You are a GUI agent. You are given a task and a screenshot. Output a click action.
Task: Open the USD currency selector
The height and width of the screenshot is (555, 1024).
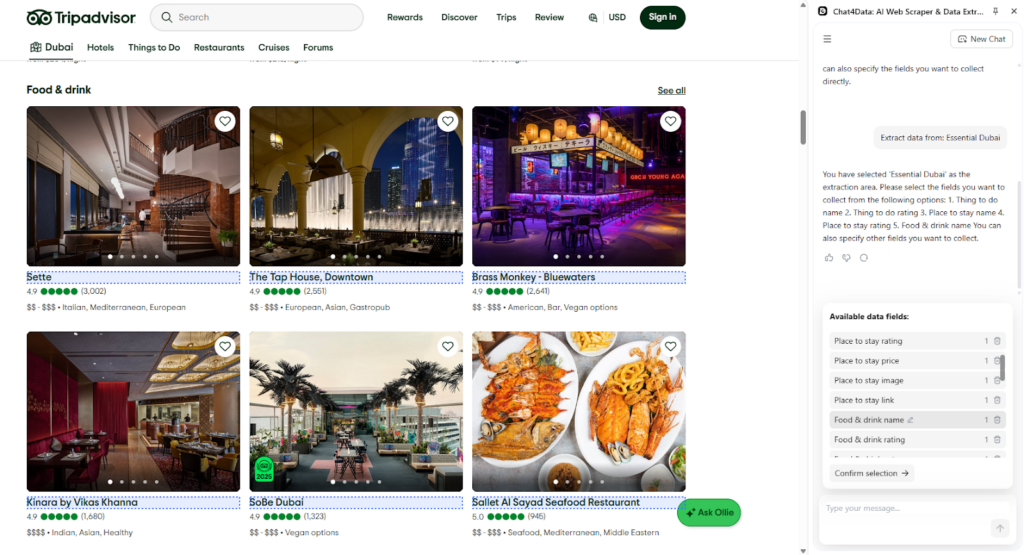[617, 18]
